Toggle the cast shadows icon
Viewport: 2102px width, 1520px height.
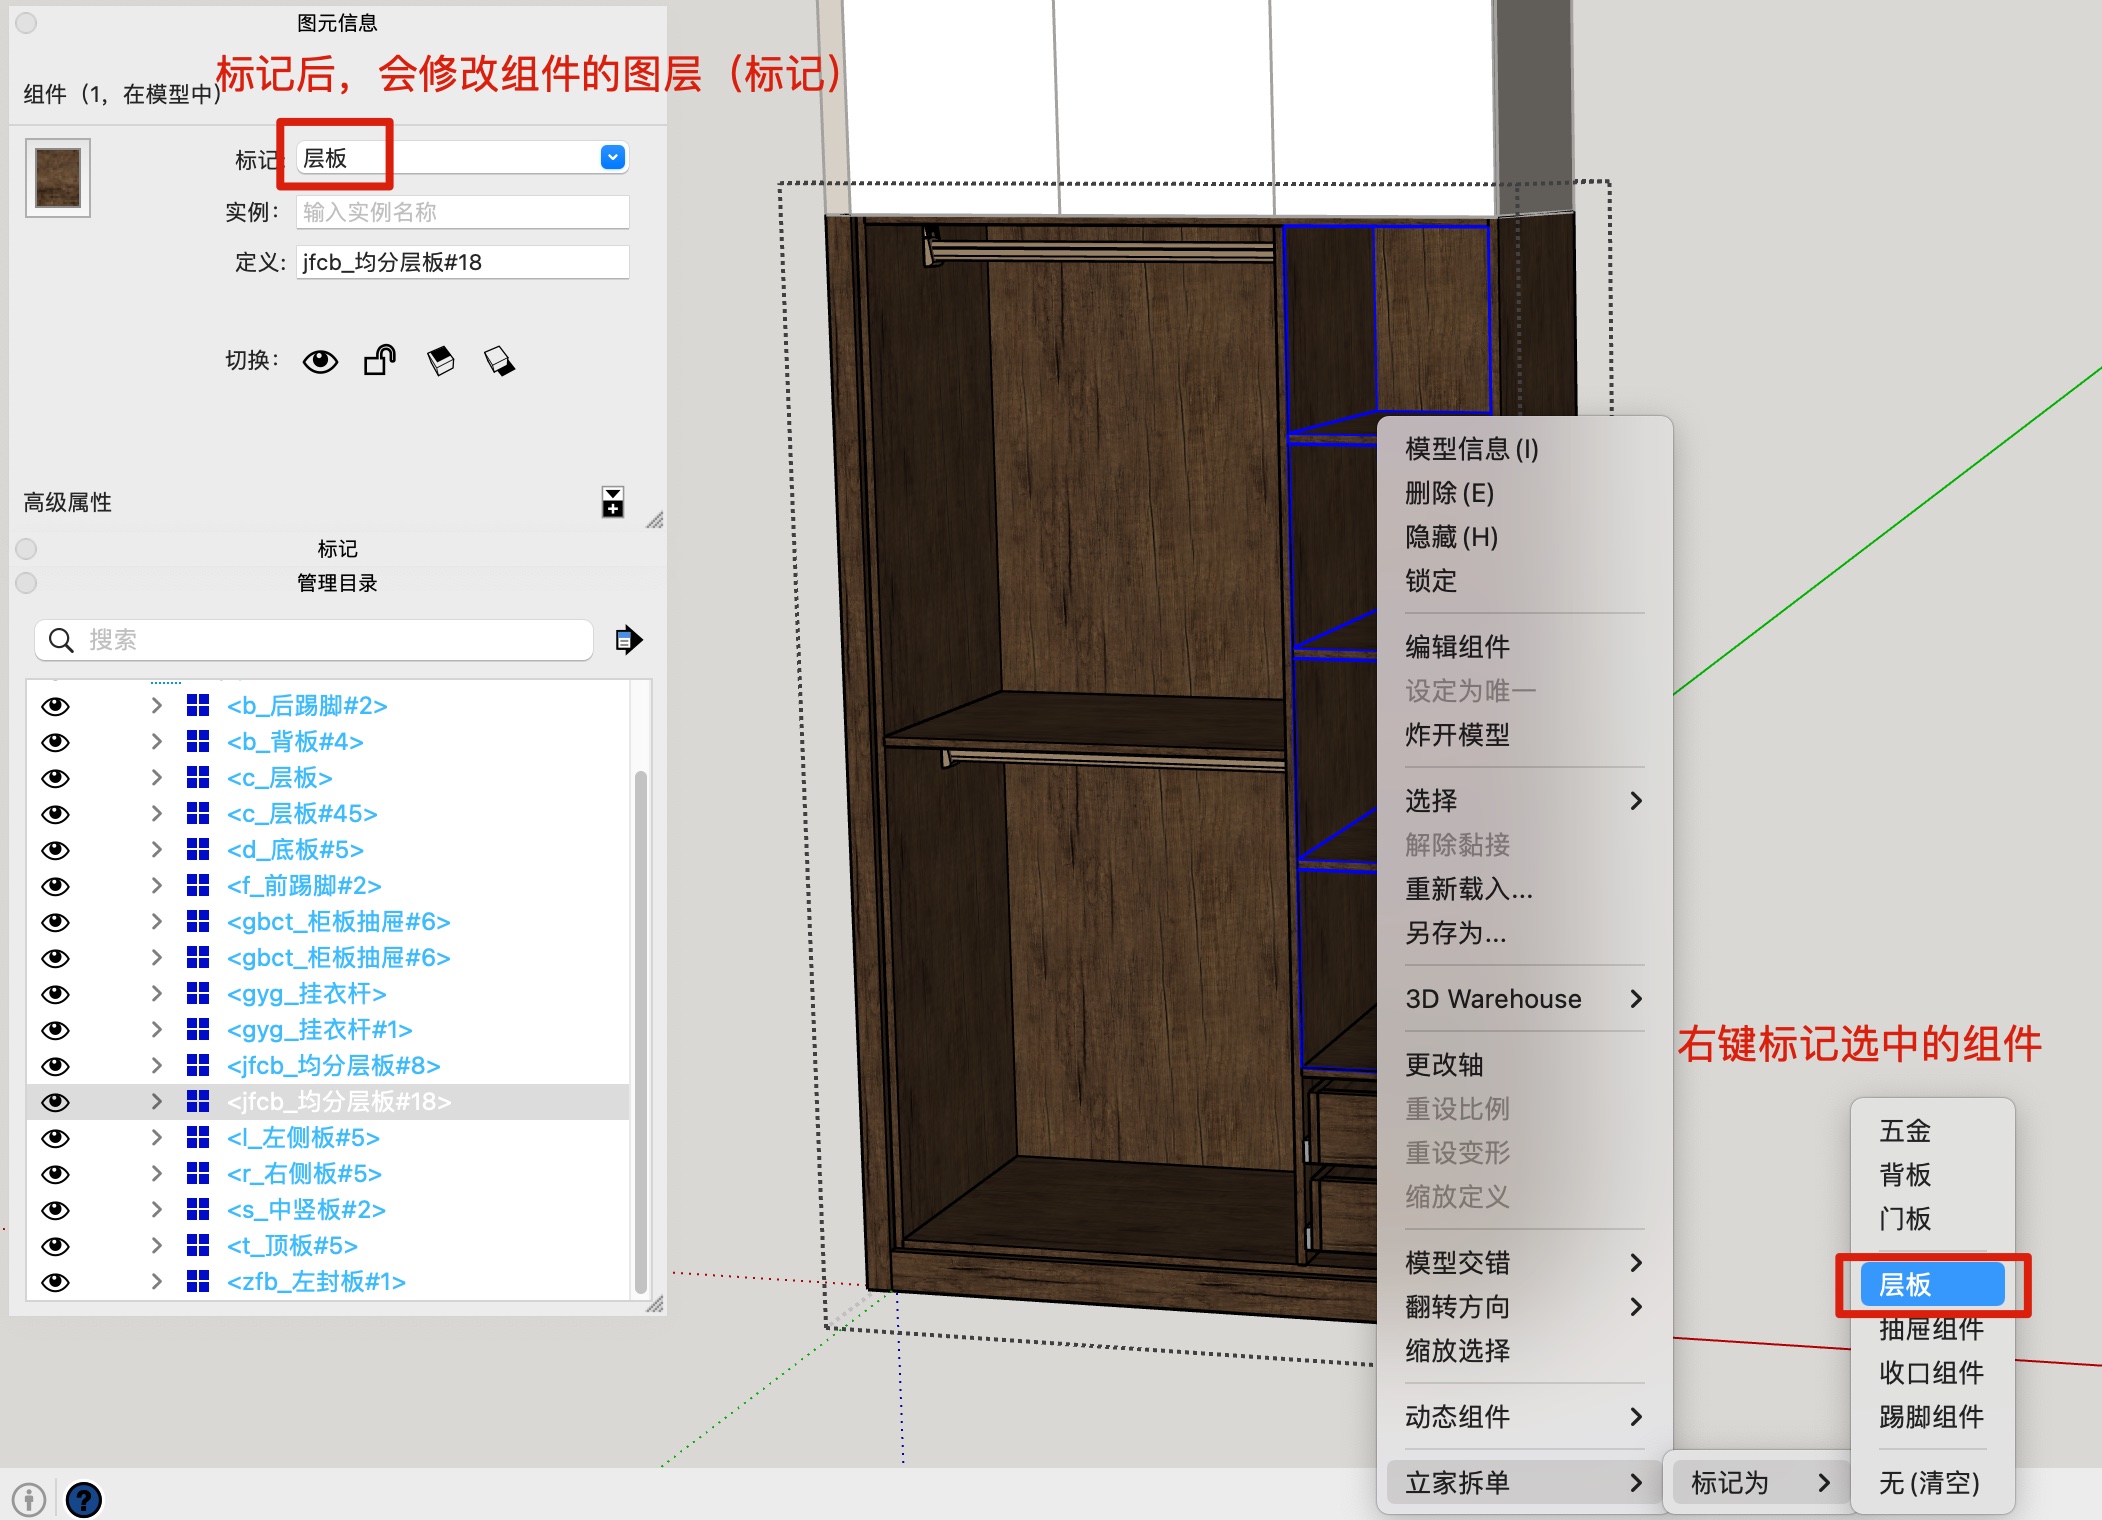[500, 361]
